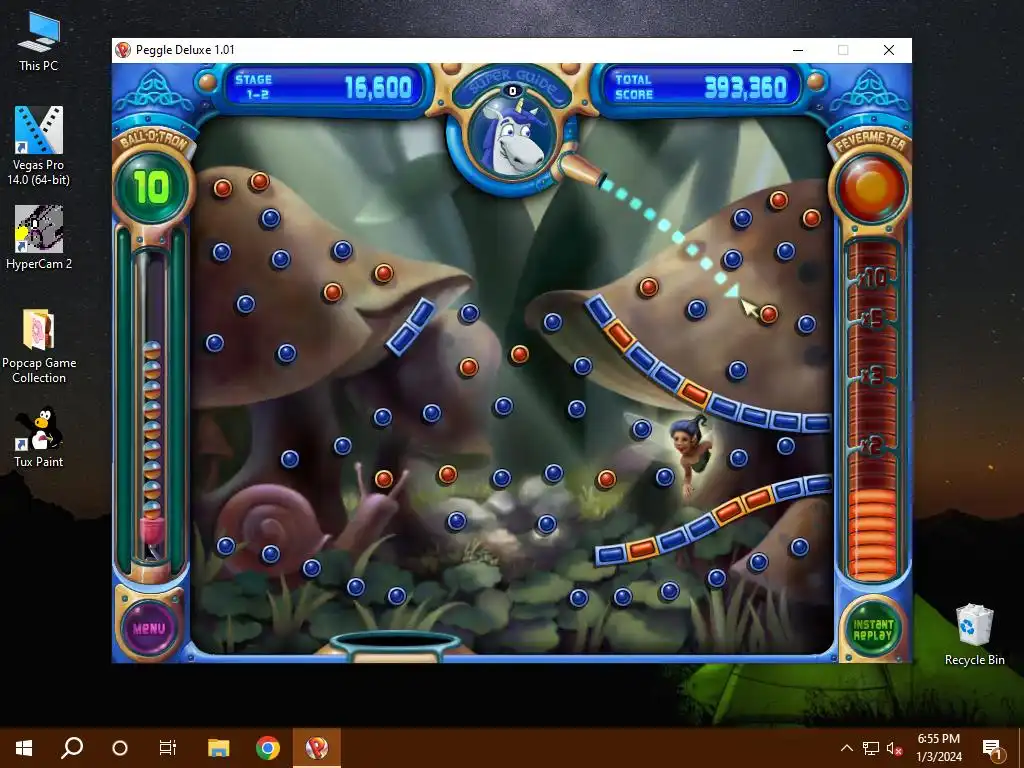
Task: Click the Instant Replay button
Action: (x=872, y=630)
